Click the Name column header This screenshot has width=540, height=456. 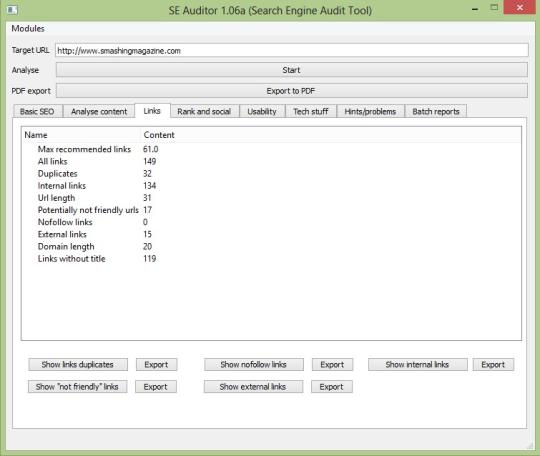(x=81, y=135)
